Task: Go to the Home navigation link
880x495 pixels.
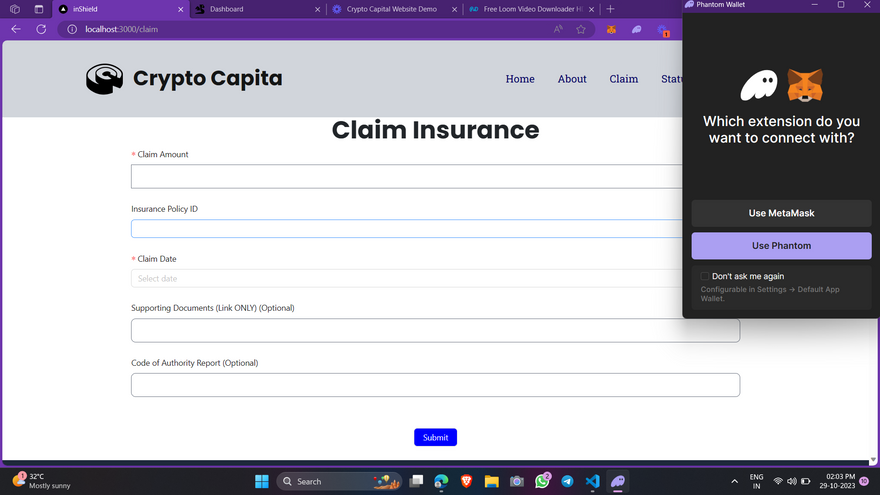Action: [520, 79]
